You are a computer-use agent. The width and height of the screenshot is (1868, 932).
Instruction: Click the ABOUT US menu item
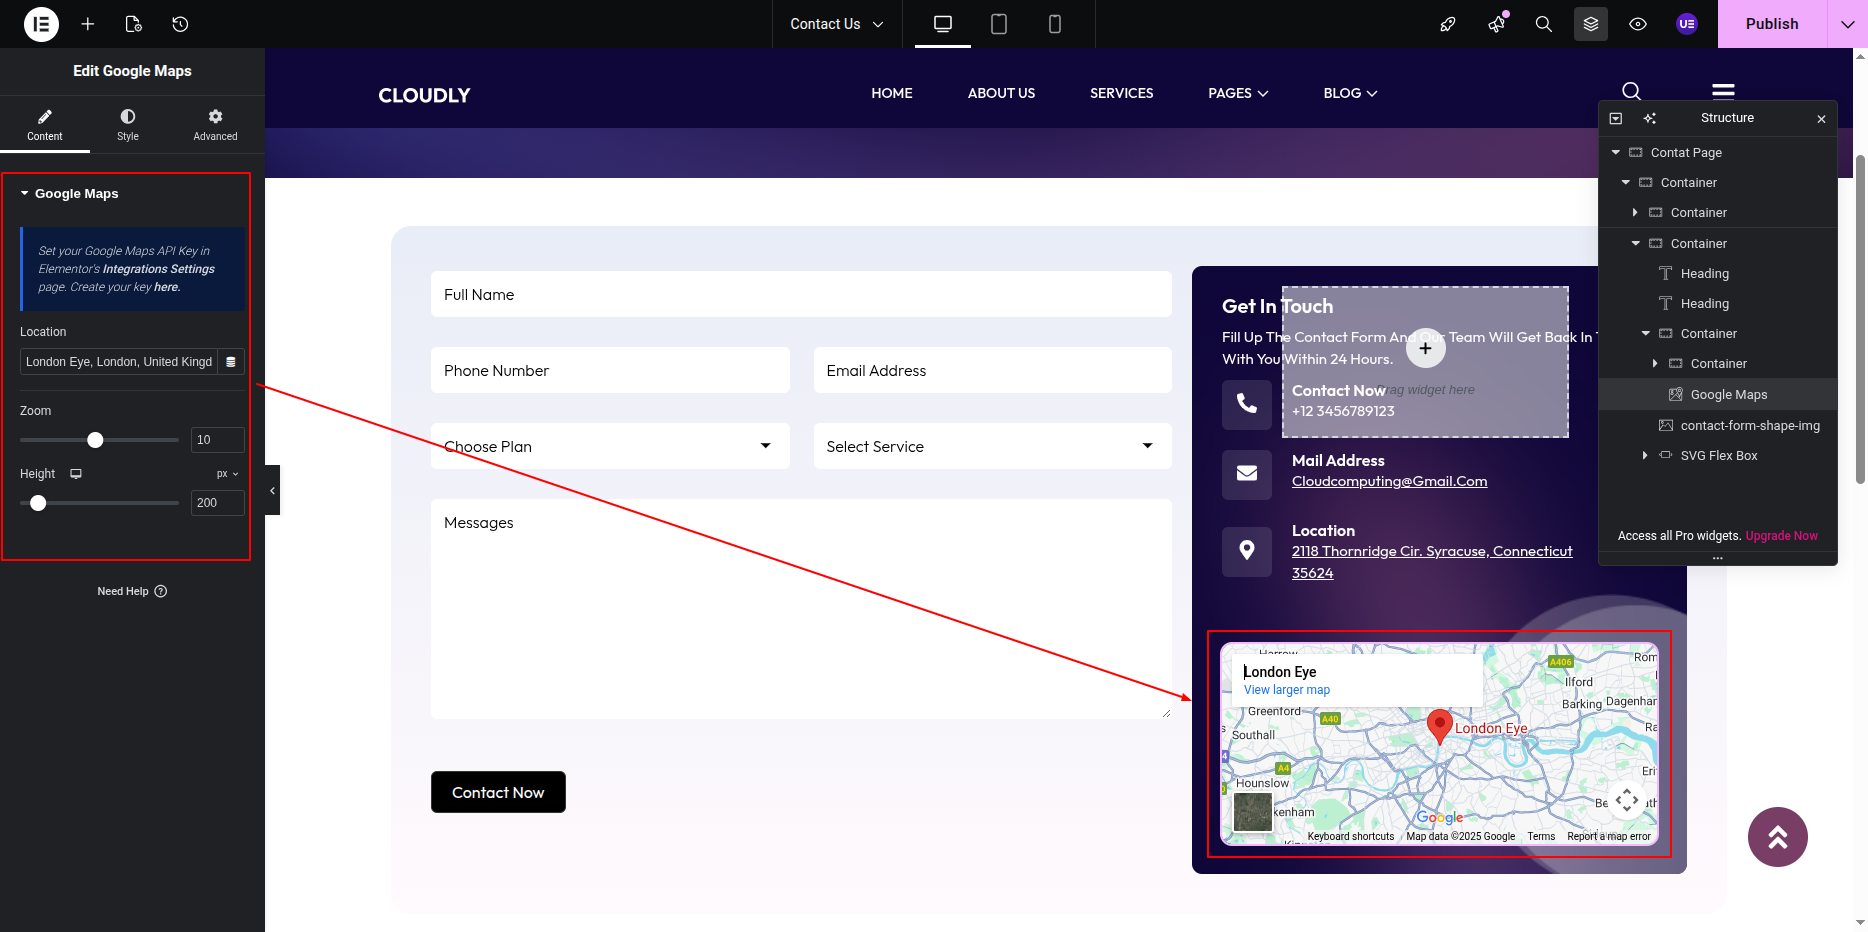pos(1001,93)
